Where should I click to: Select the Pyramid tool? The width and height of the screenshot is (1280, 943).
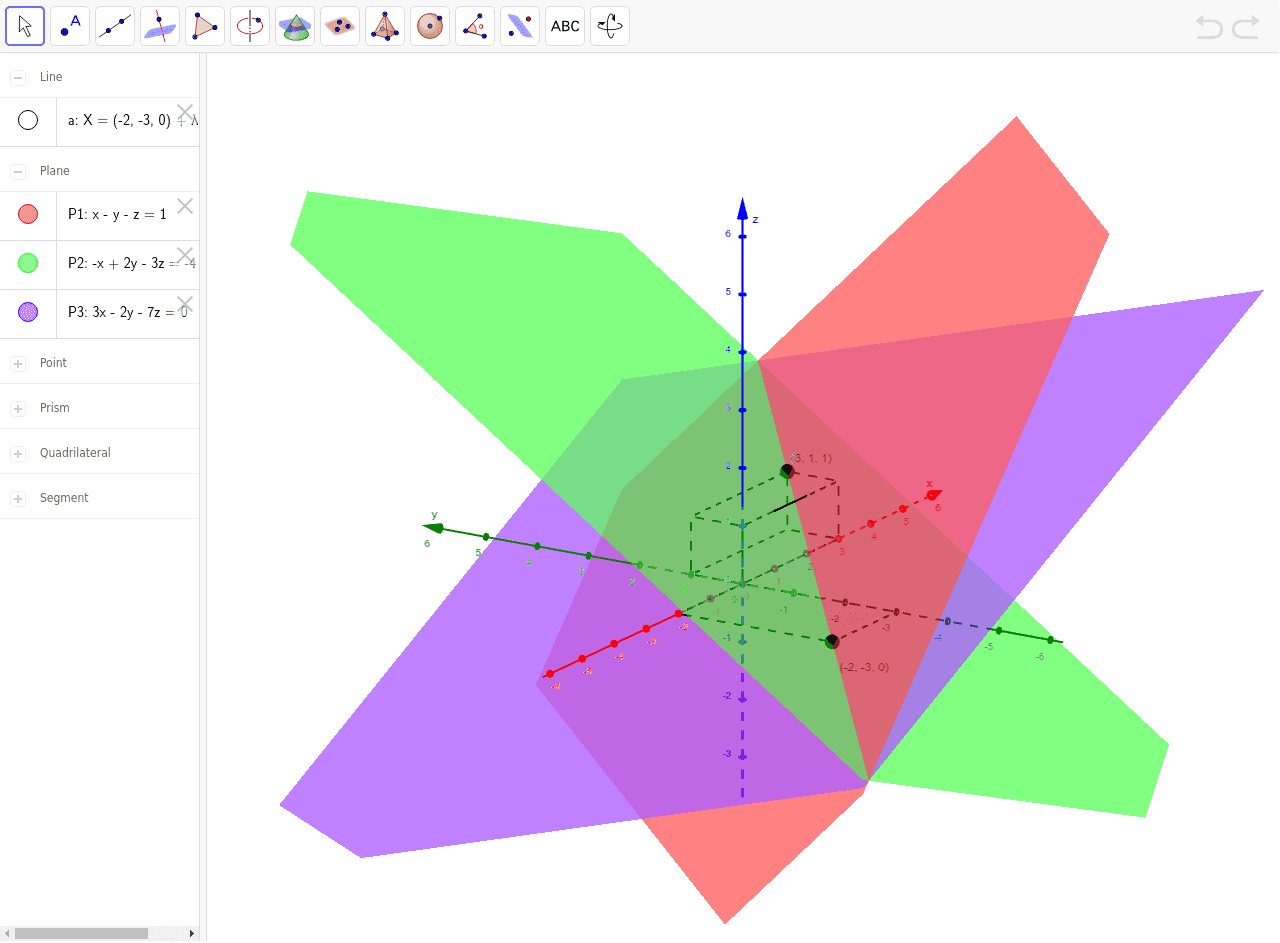(384, 25)
